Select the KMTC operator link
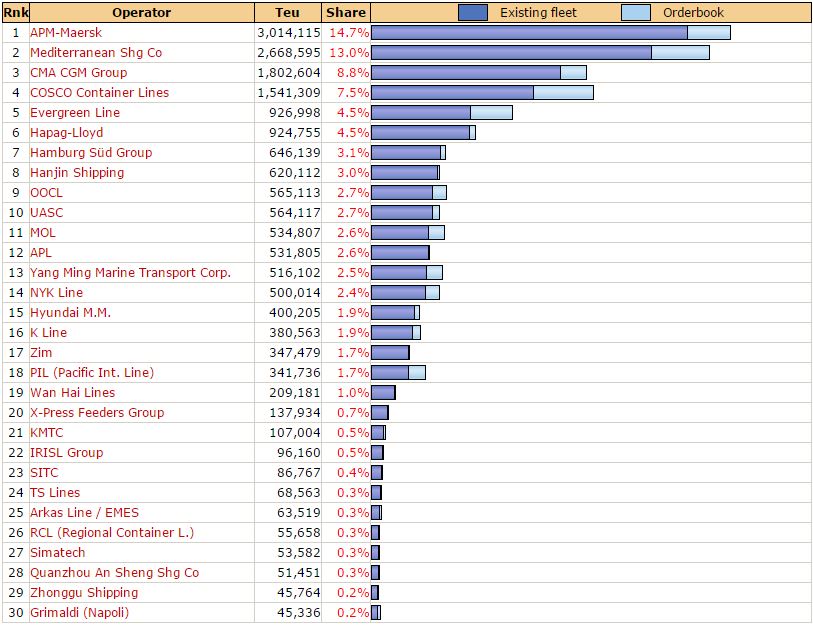 point(47,432)
